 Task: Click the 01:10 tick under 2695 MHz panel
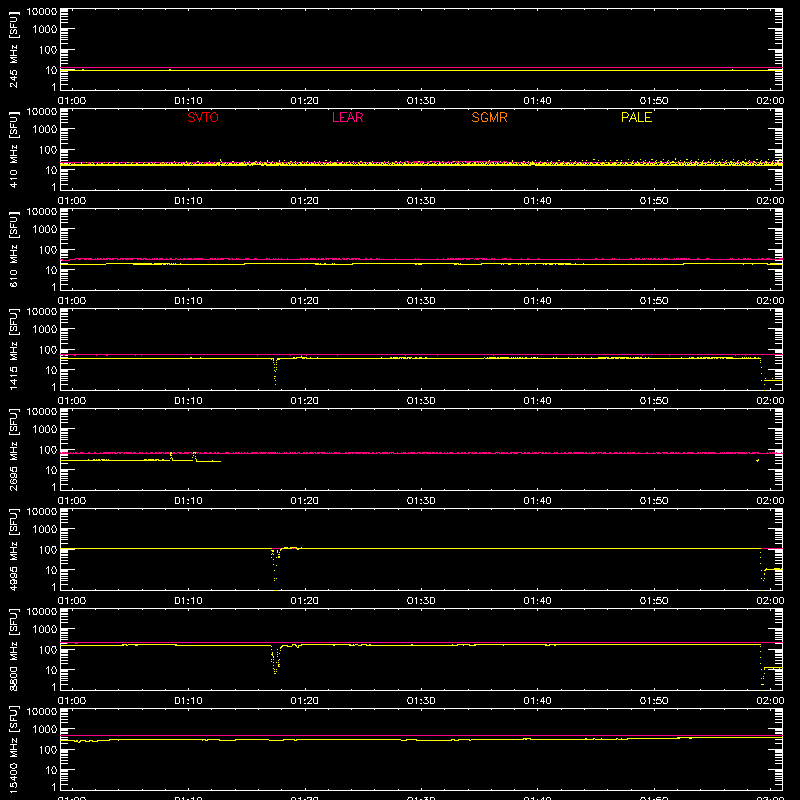(x=188, y=501)
